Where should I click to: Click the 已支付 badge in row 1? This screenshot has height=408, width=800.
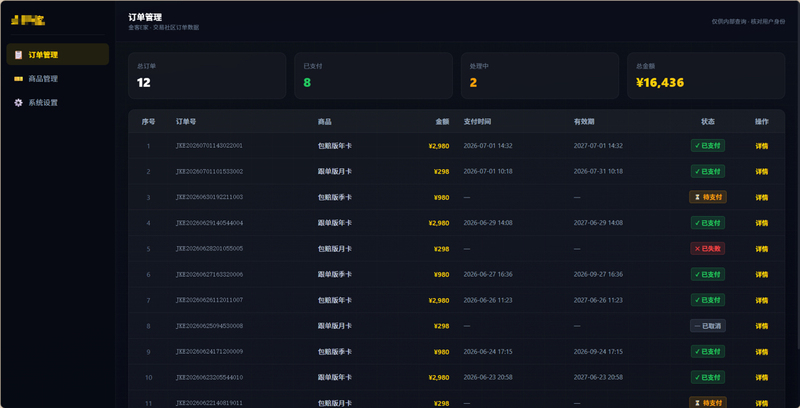coord(708,145)
